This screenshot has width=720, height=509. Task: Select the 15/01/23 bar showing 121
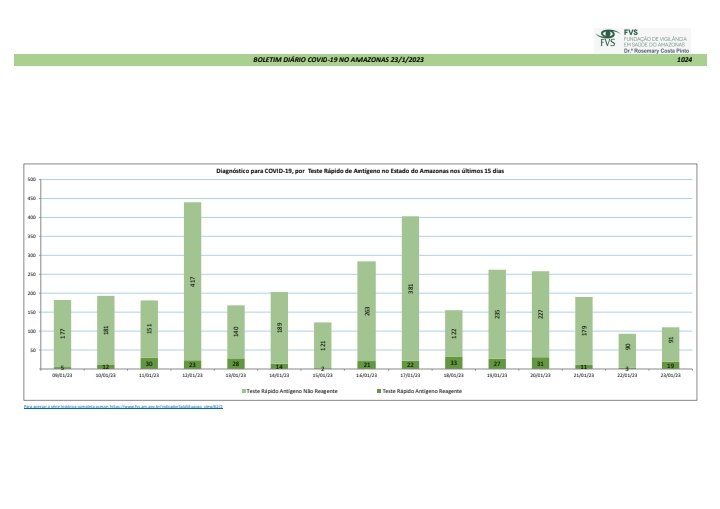[323, 345]
